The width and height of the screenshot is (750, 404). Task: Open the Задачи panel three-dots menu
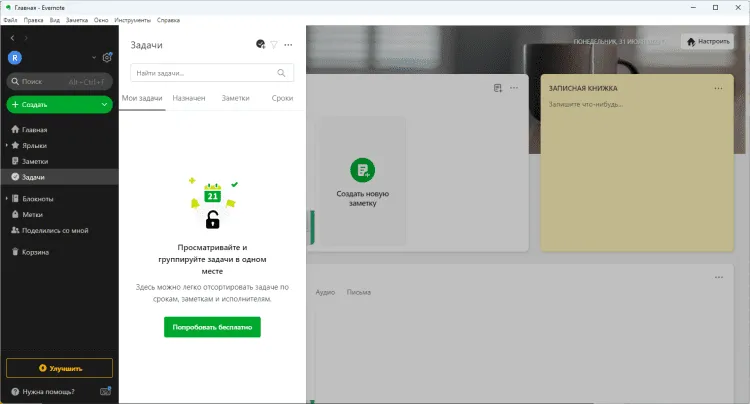289,45
